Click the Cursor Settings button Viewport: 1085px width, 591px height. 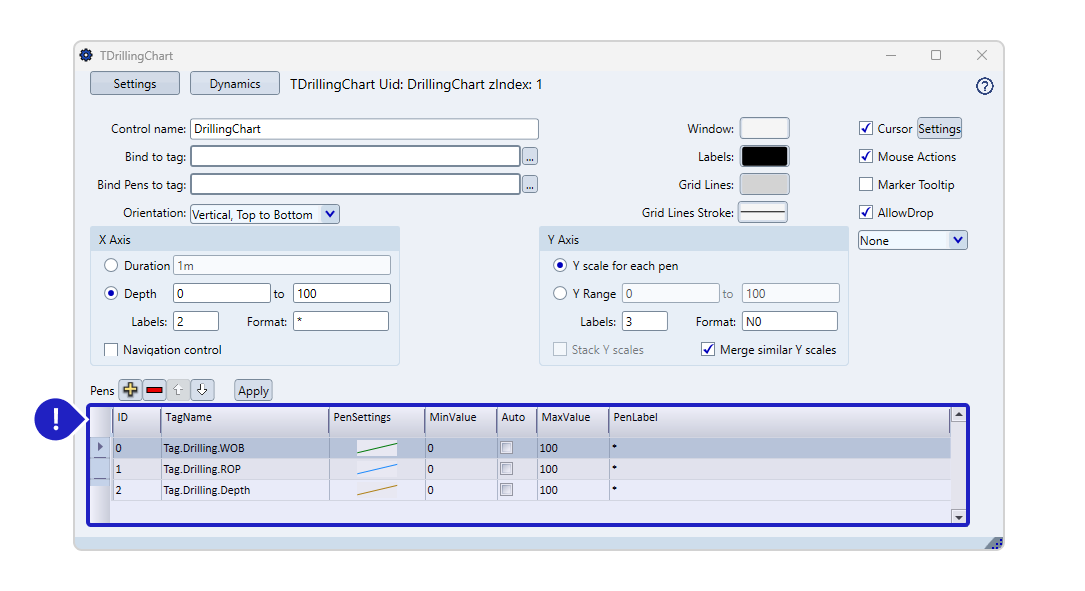(x=939, y=129)
